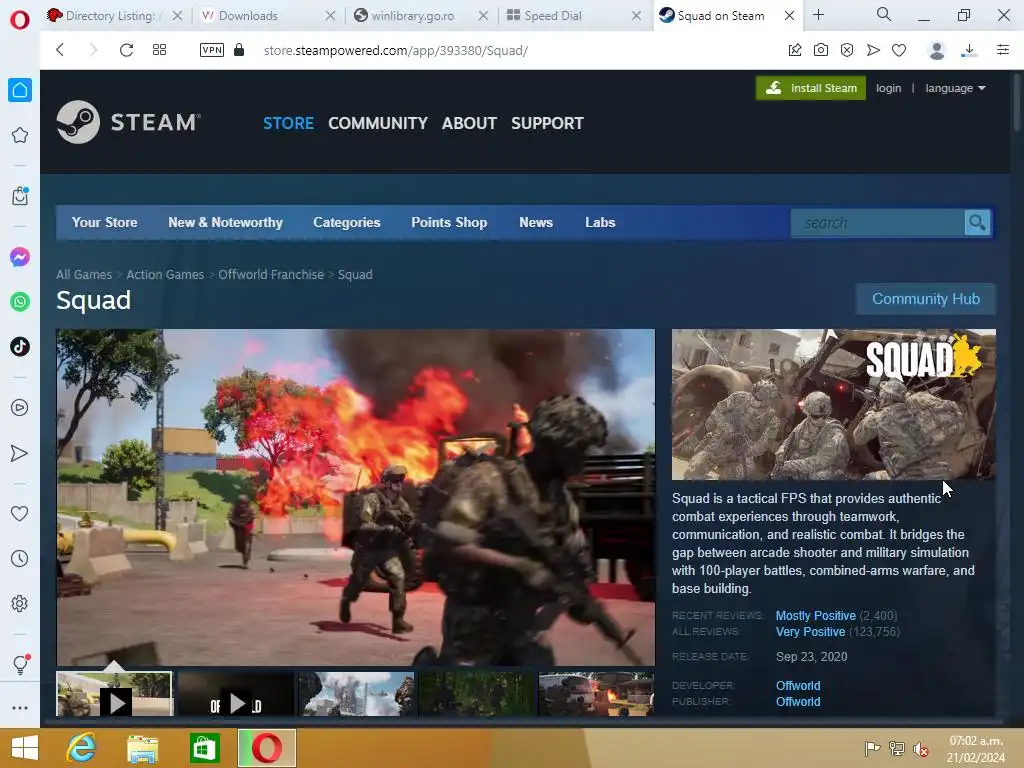View site security lock info
The height and width of the screenshot is (768, 1024).
239,50
